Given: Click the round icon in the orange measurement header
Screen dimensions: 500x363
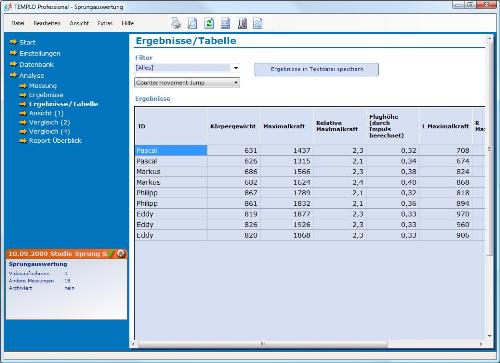Looking at the screenshot, I should point(121,254).
